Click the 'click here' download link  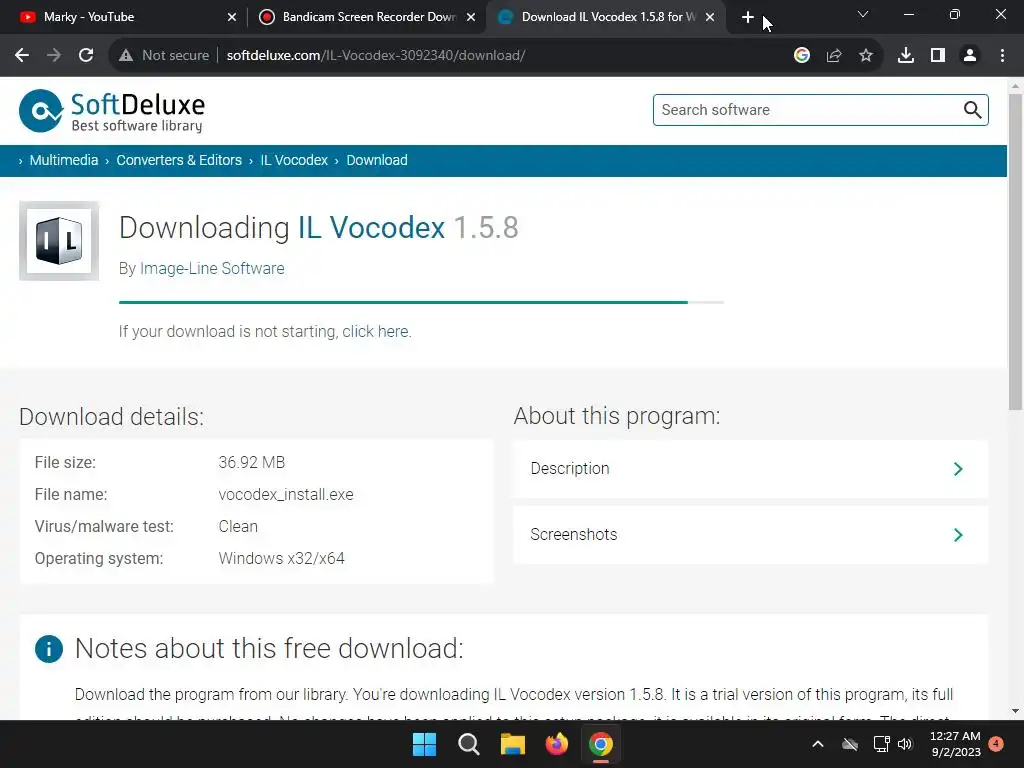click(x=376, y=332)
